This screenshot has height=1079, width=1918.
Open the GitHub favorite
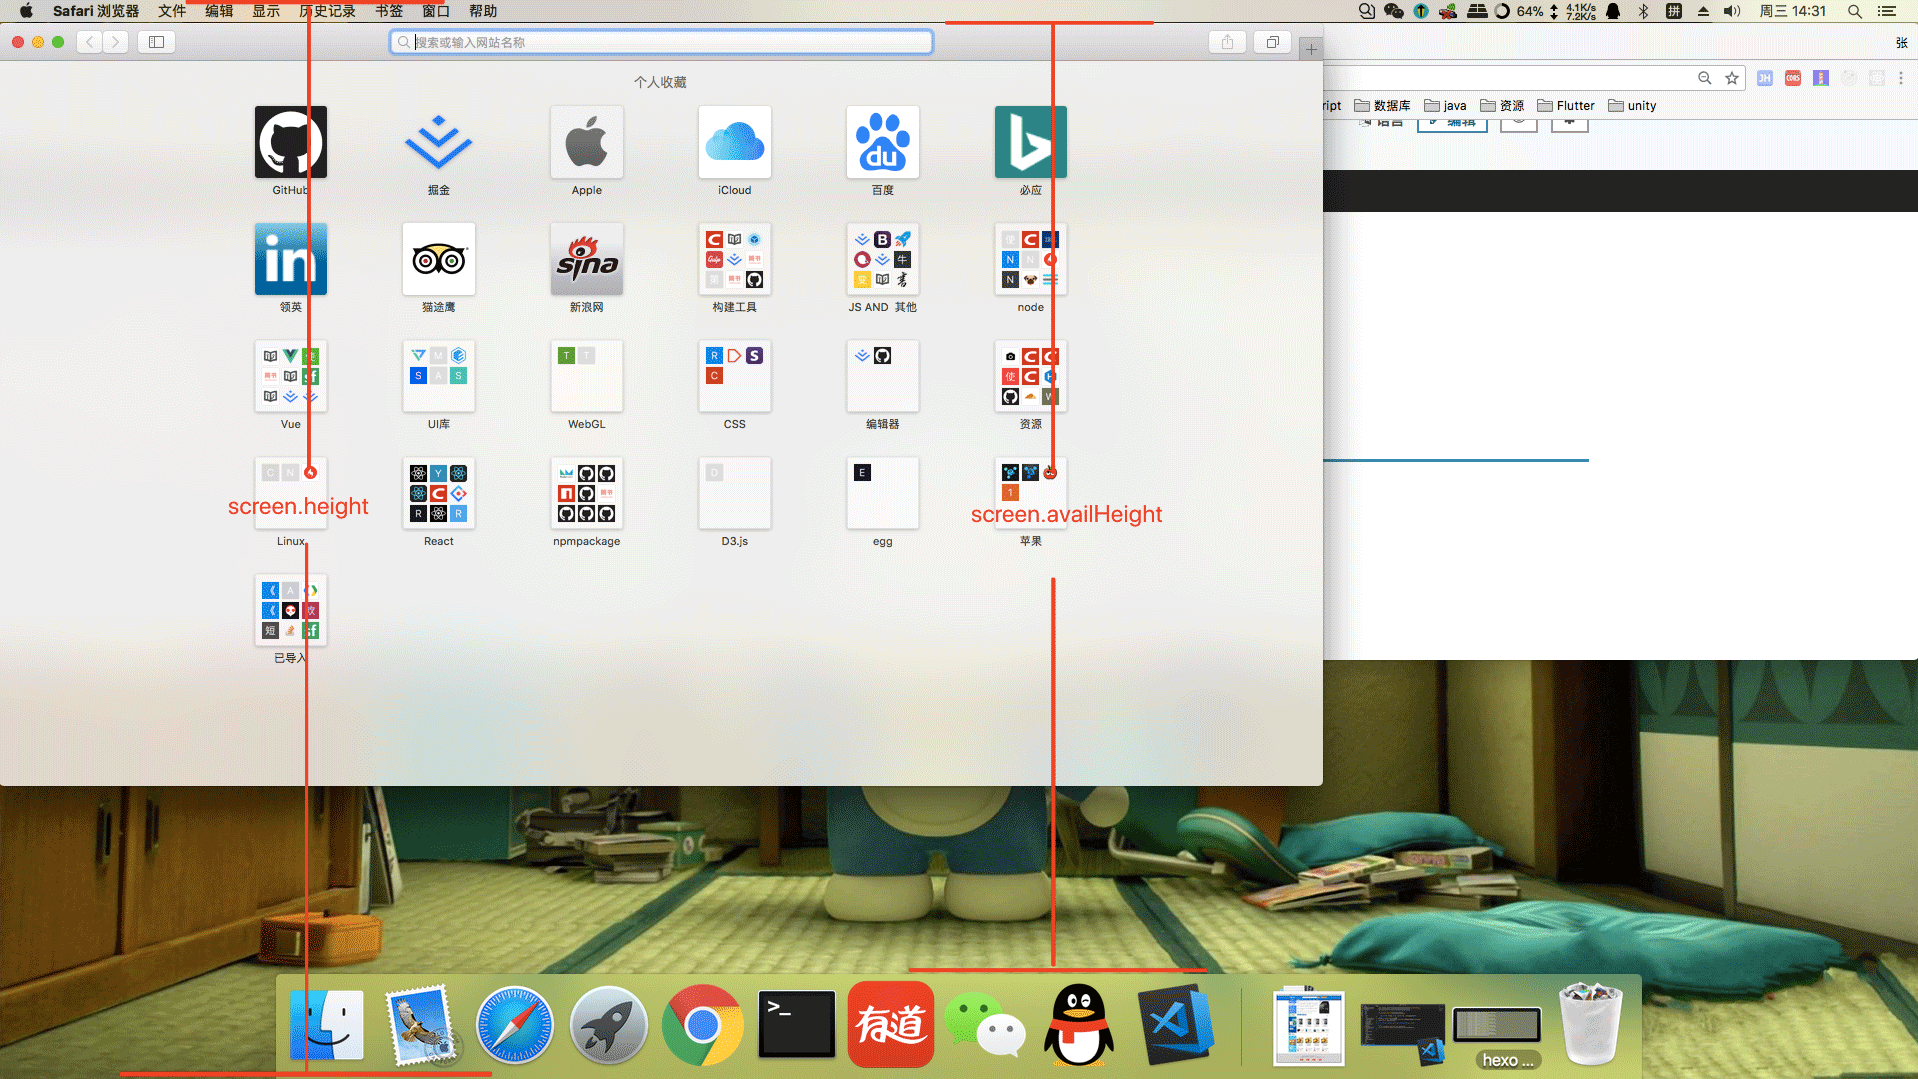coord(290,142)
